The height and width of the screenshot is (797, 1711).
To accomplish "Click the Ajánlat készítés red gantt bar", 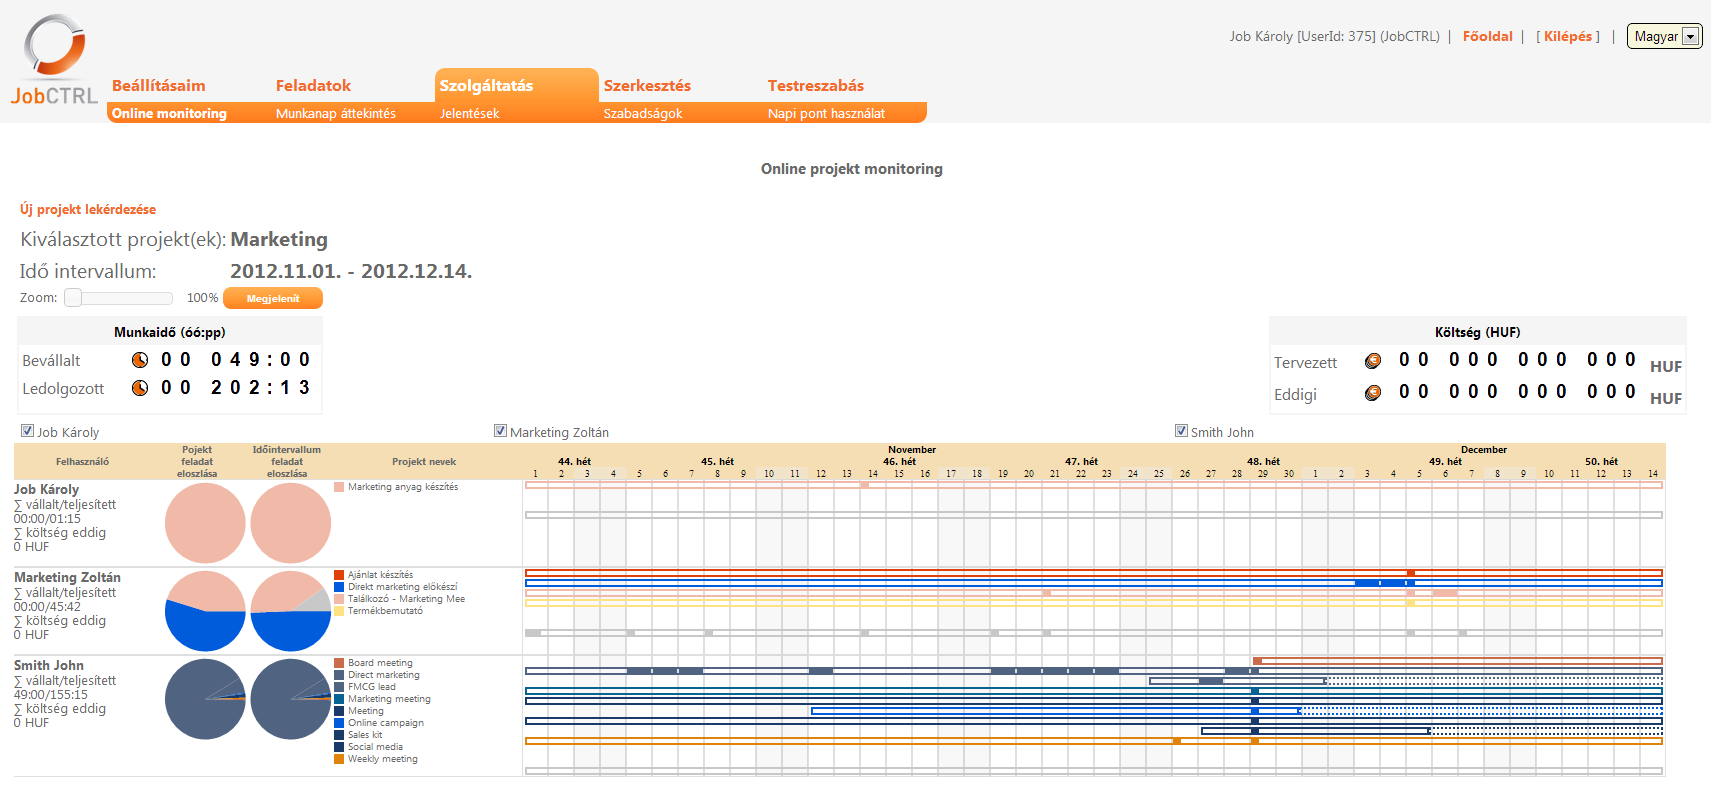I will 1093,573.
